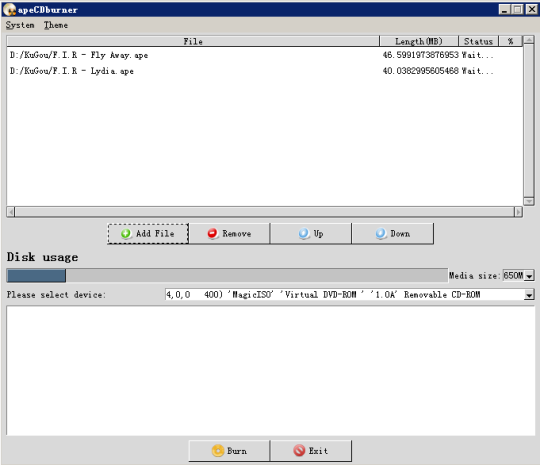Close the apeCDburner window
Viewport: 540px width, 465px height.
(x=531, y=9)
